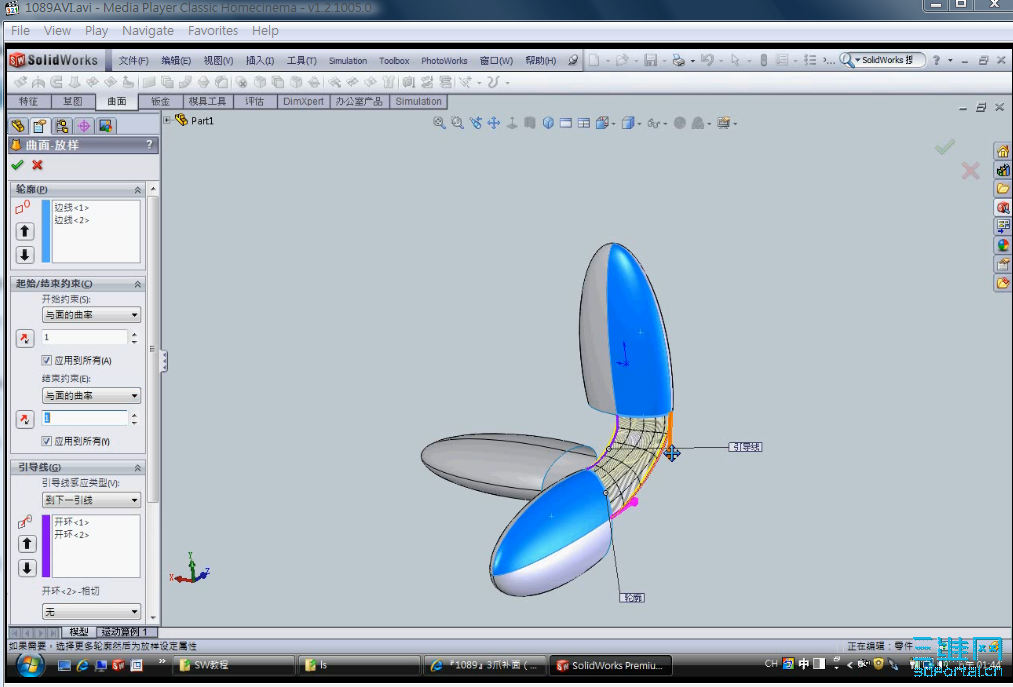
Task: Click the Save floppy disk icon
Action: coord(651,60)
